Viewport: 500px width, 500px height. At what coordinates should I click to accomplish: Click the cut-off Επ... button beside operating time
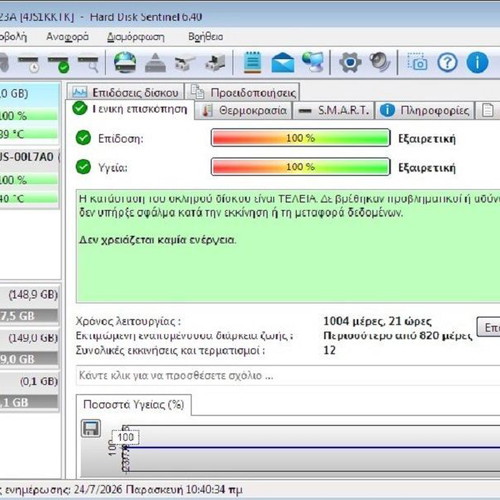click(489, 327)
